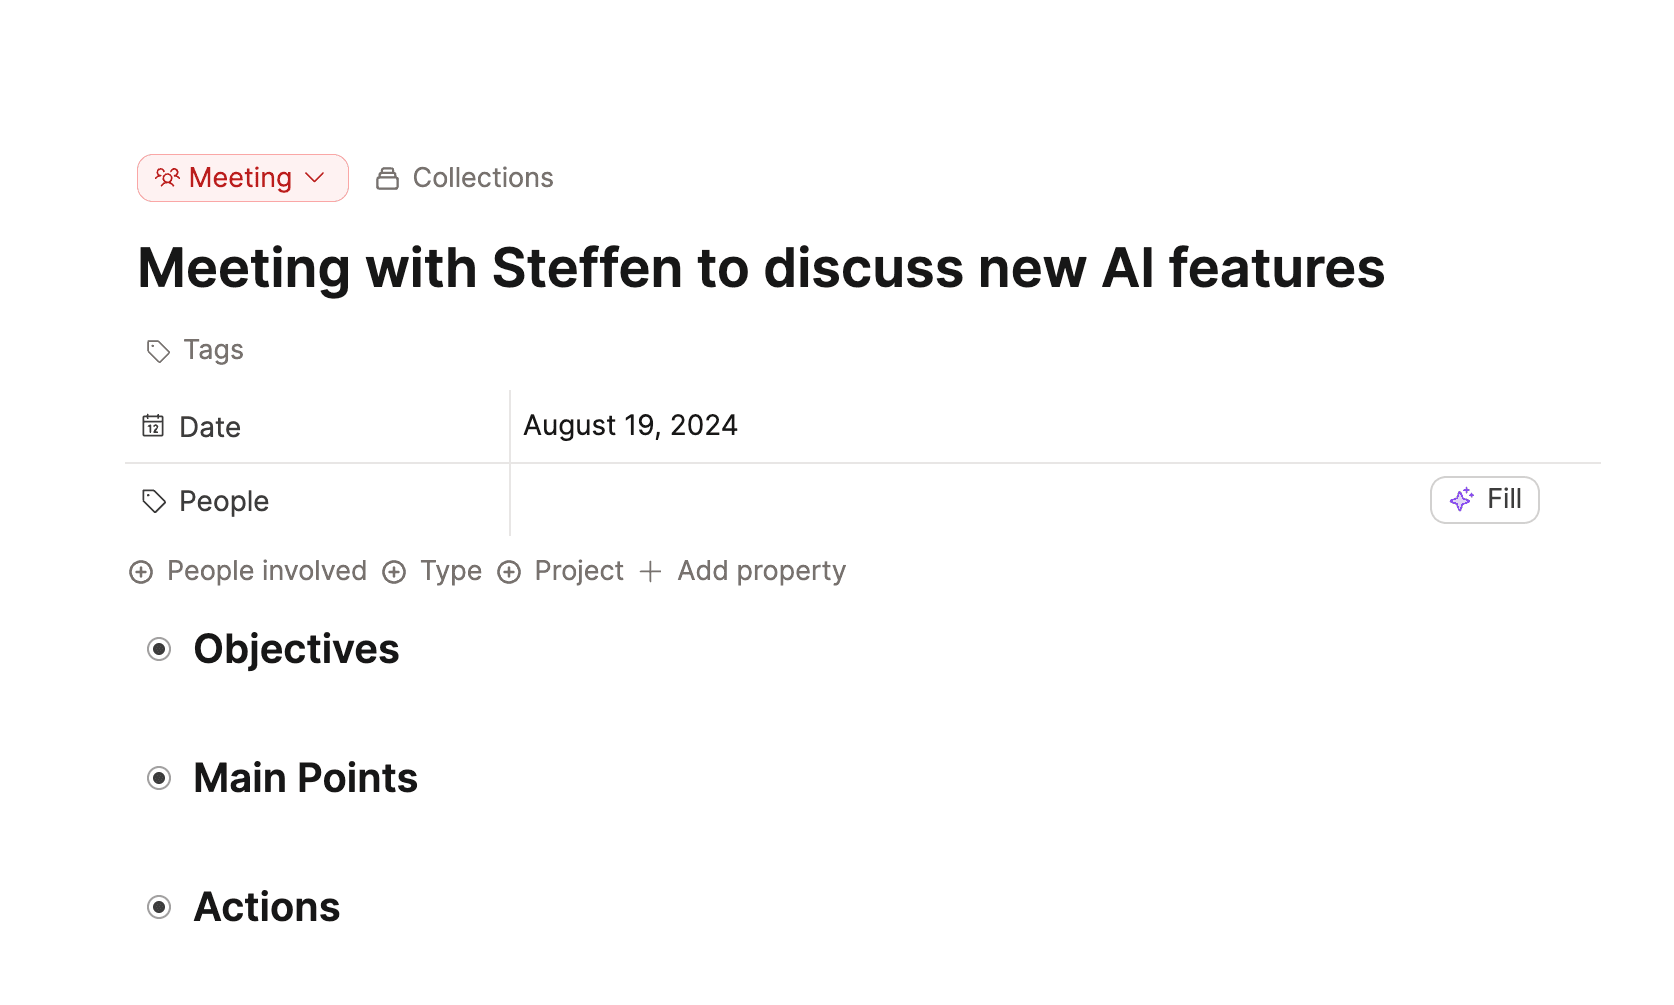The height and width of the screenshot is (1005, 1674).
Task: Edit the August 19, 2024 date value
Action: click(x=630, y=426)
